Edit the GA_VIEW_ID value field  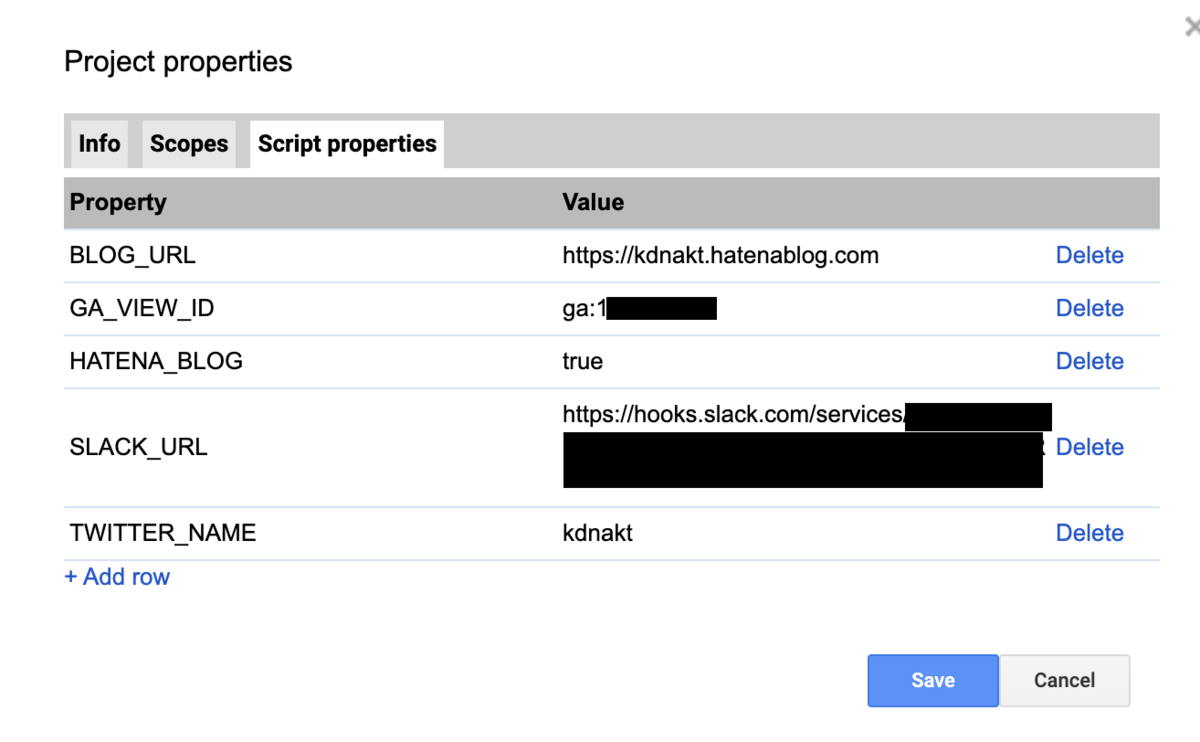tap(640, 308)
